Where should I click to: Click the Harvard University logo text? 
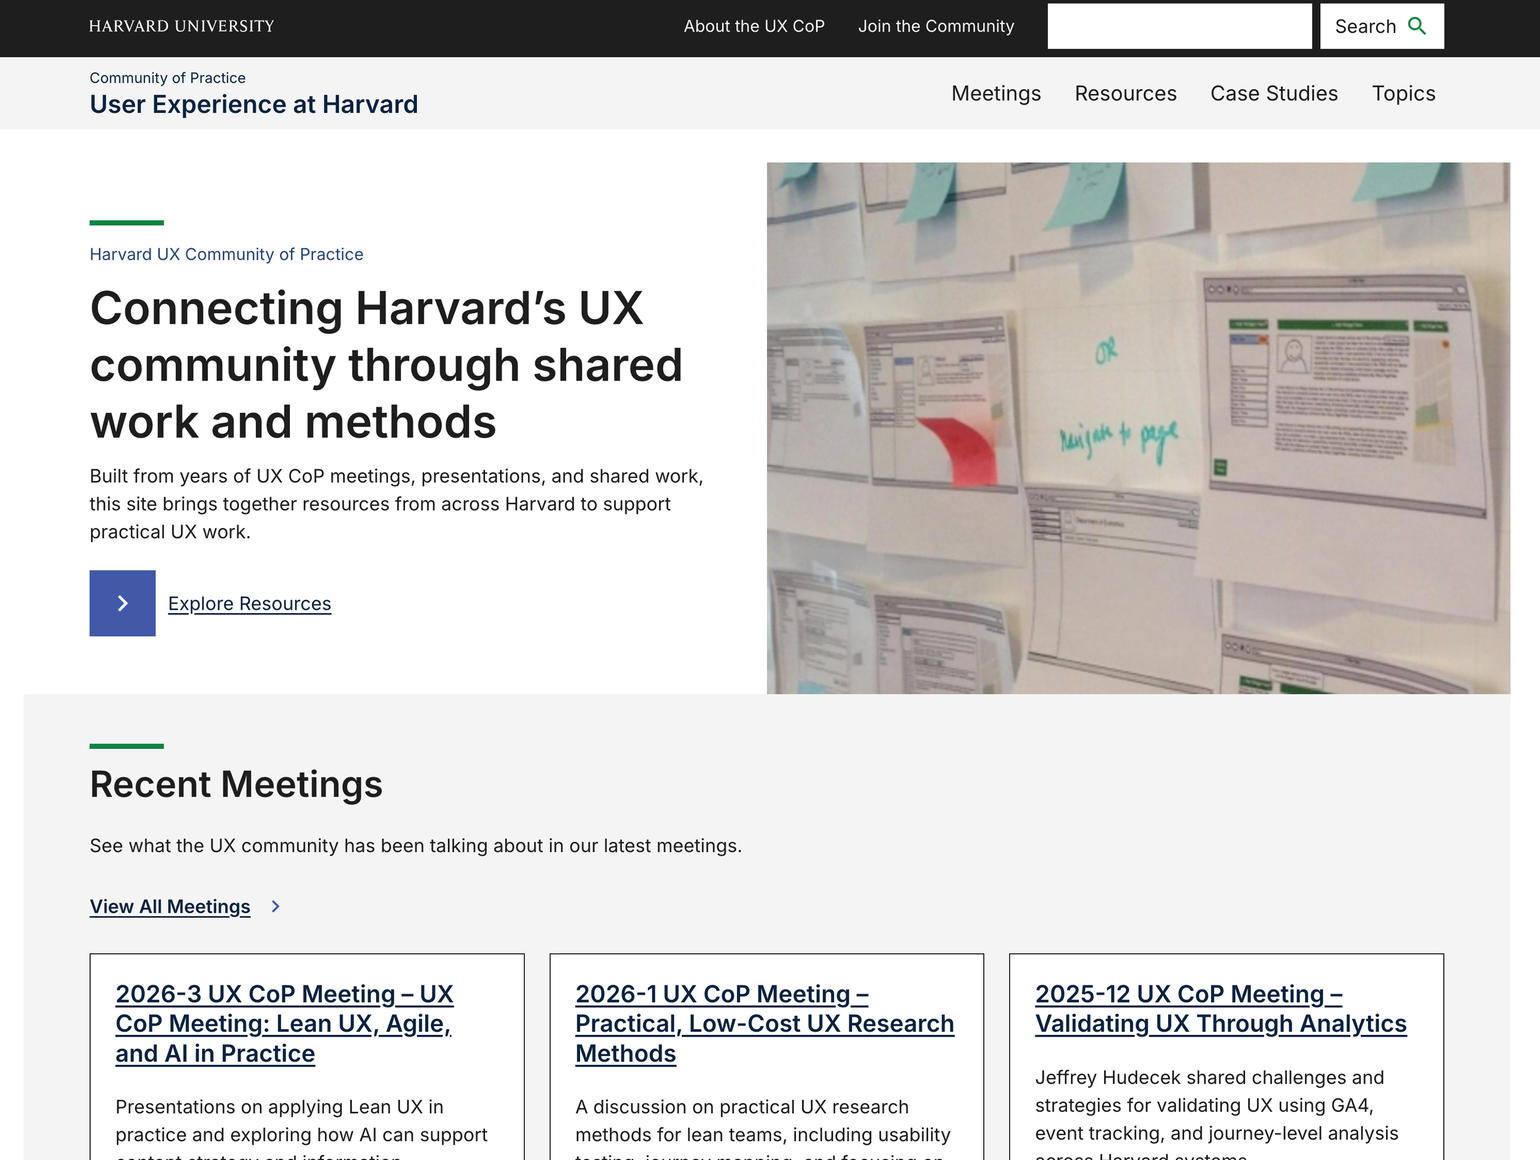pos(182,26)
